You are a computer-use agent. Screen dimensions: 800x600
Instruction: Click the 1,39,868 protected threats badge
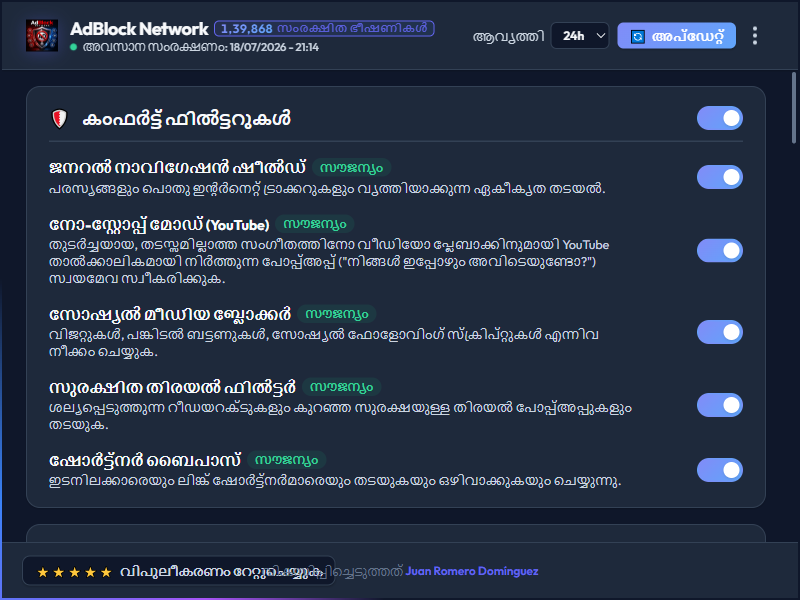(324, 29)
